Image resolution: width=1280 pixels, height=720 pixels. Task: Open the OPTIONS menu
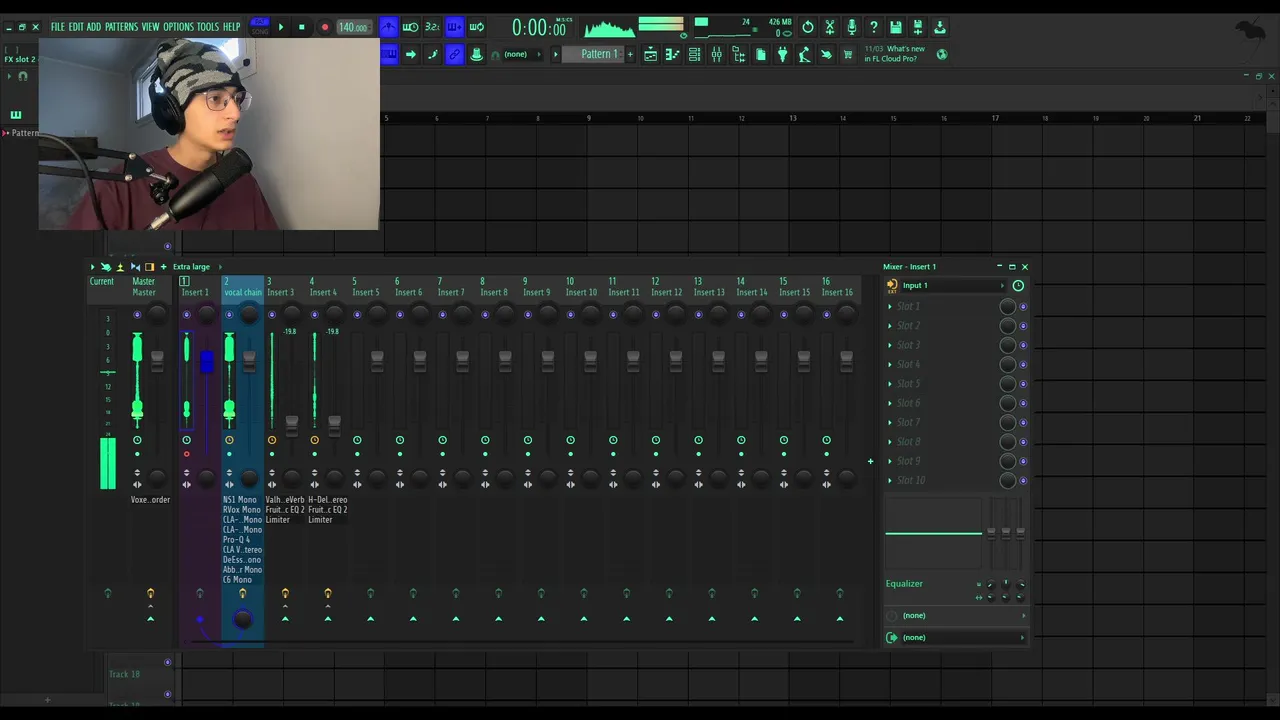(178, 27)
